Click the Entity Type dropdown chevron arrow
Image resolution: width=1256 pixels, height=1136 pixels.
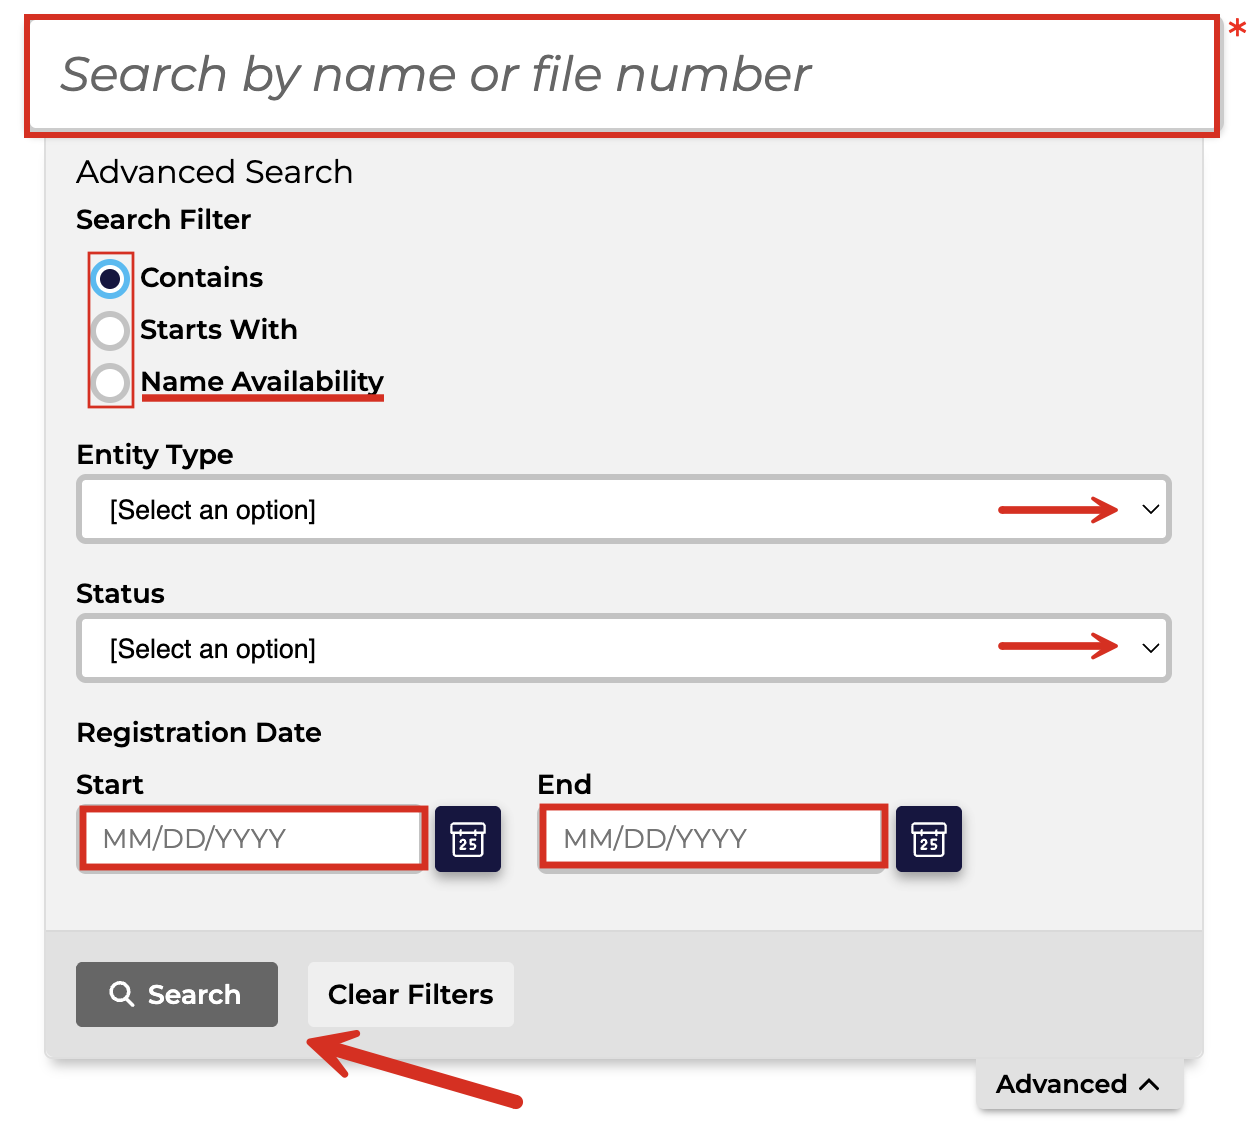1151,510
